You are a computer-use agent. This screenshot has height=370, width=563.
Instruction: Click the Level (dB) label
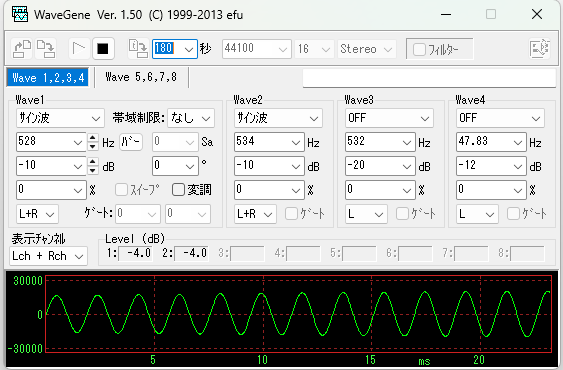tap(135, 239)
